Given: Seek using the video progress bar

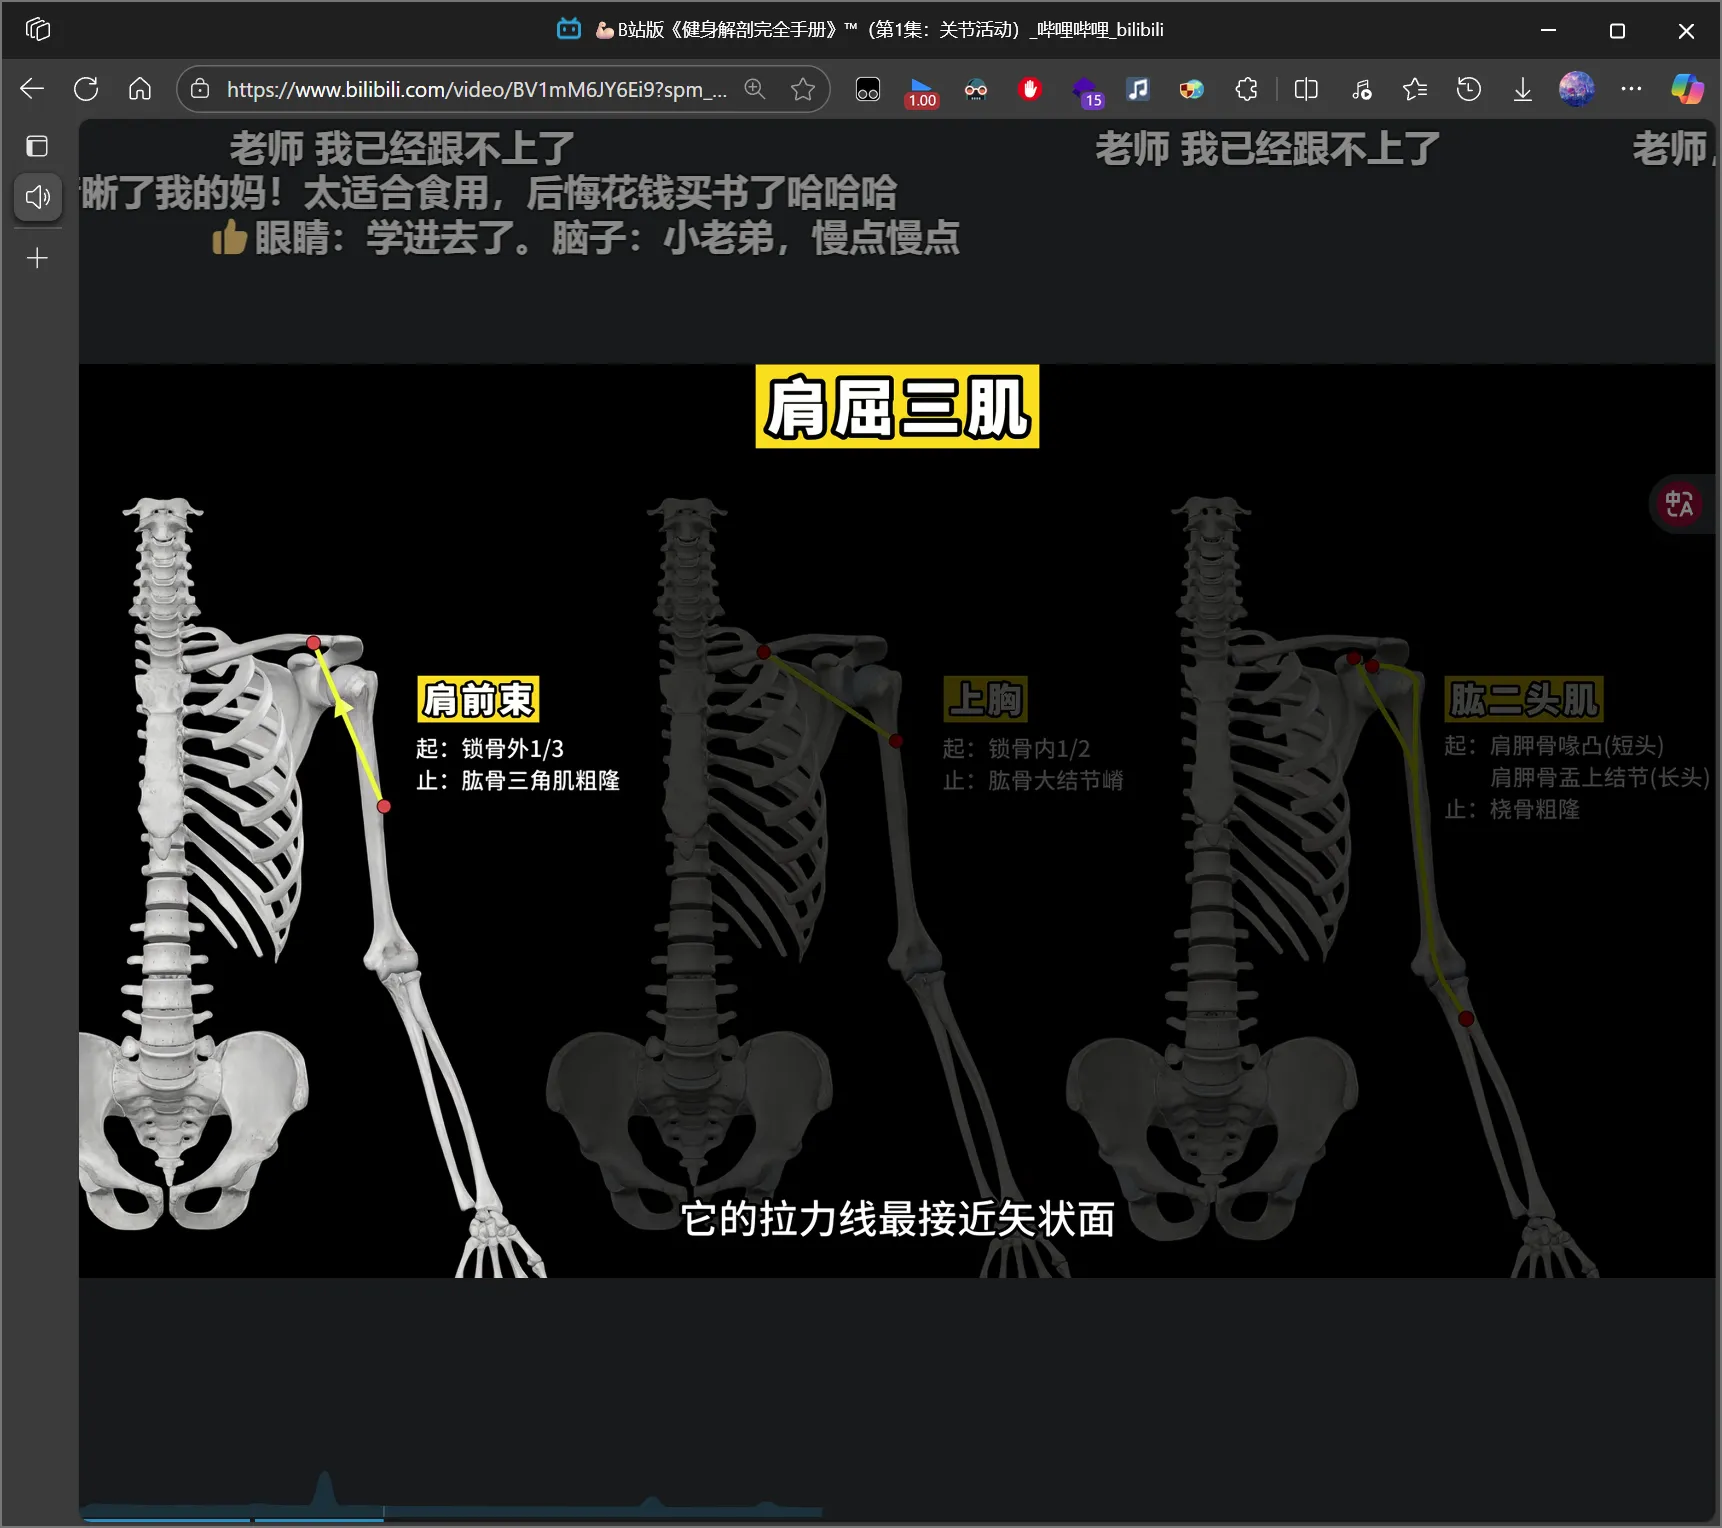Looking at the screenshot, I should pyautogui.click(x=450, y=1518).
